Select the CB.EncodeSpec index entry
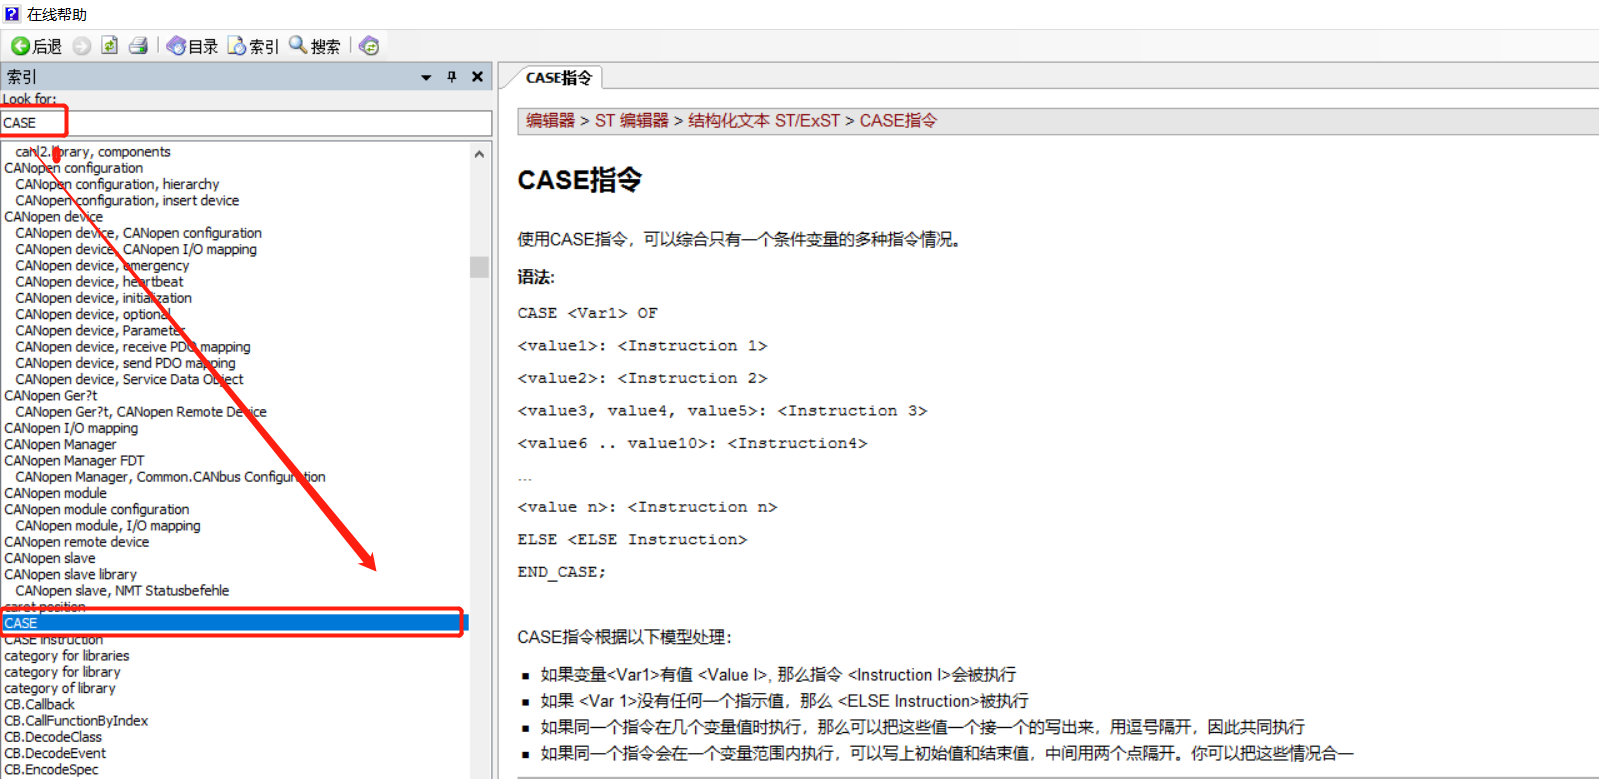 pos(51,769)
